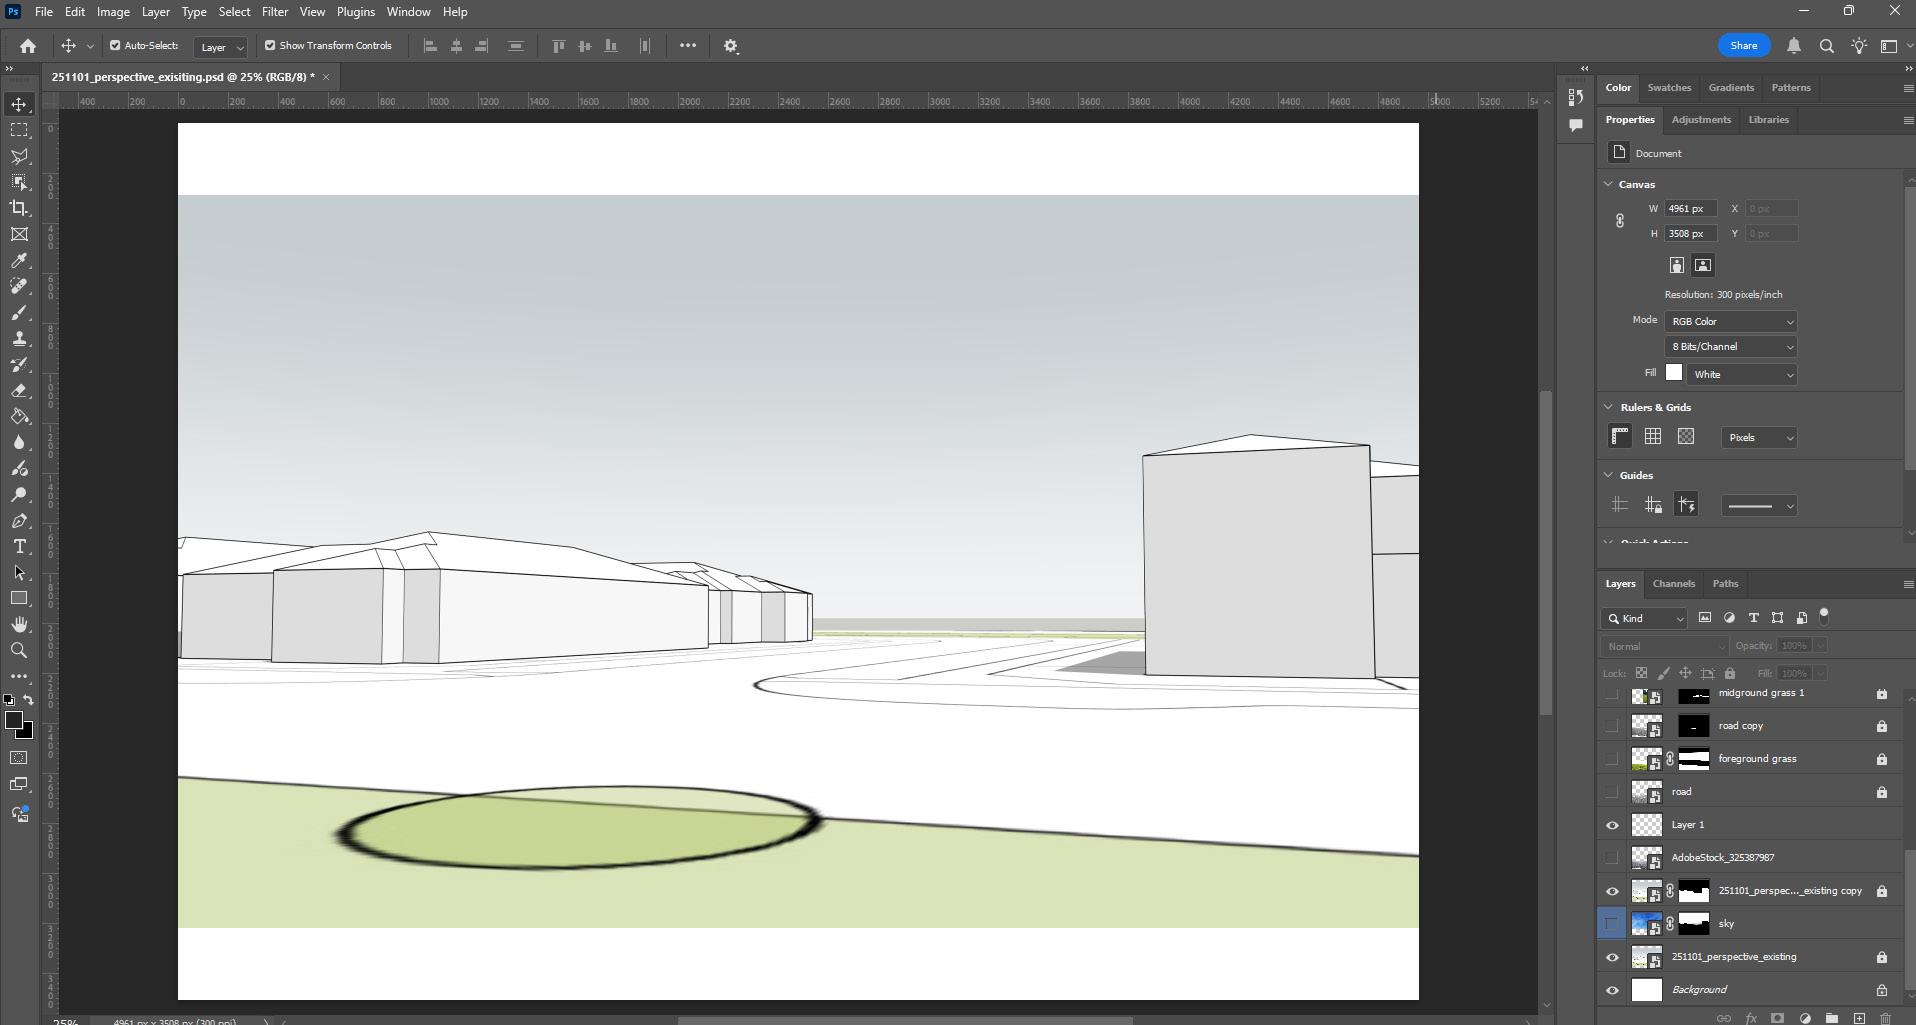Toggle the layer filter on/off switch
This screenshot has width=1916, height=1025.
tap(1824, 616)
